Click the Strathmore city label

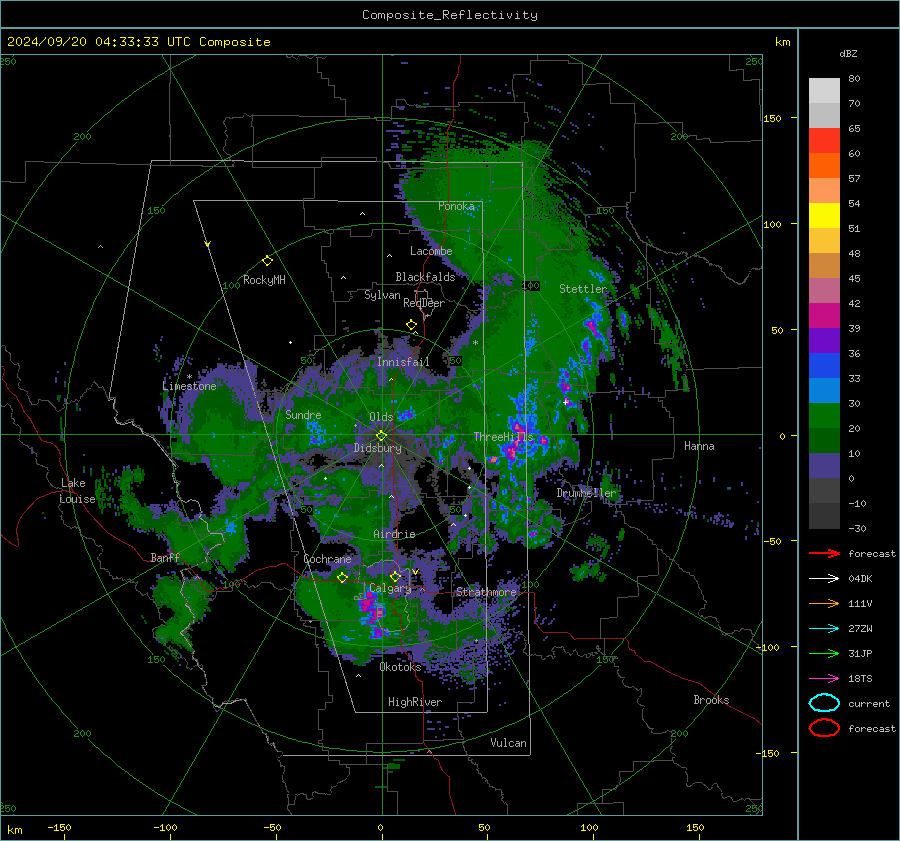point(486,592)
